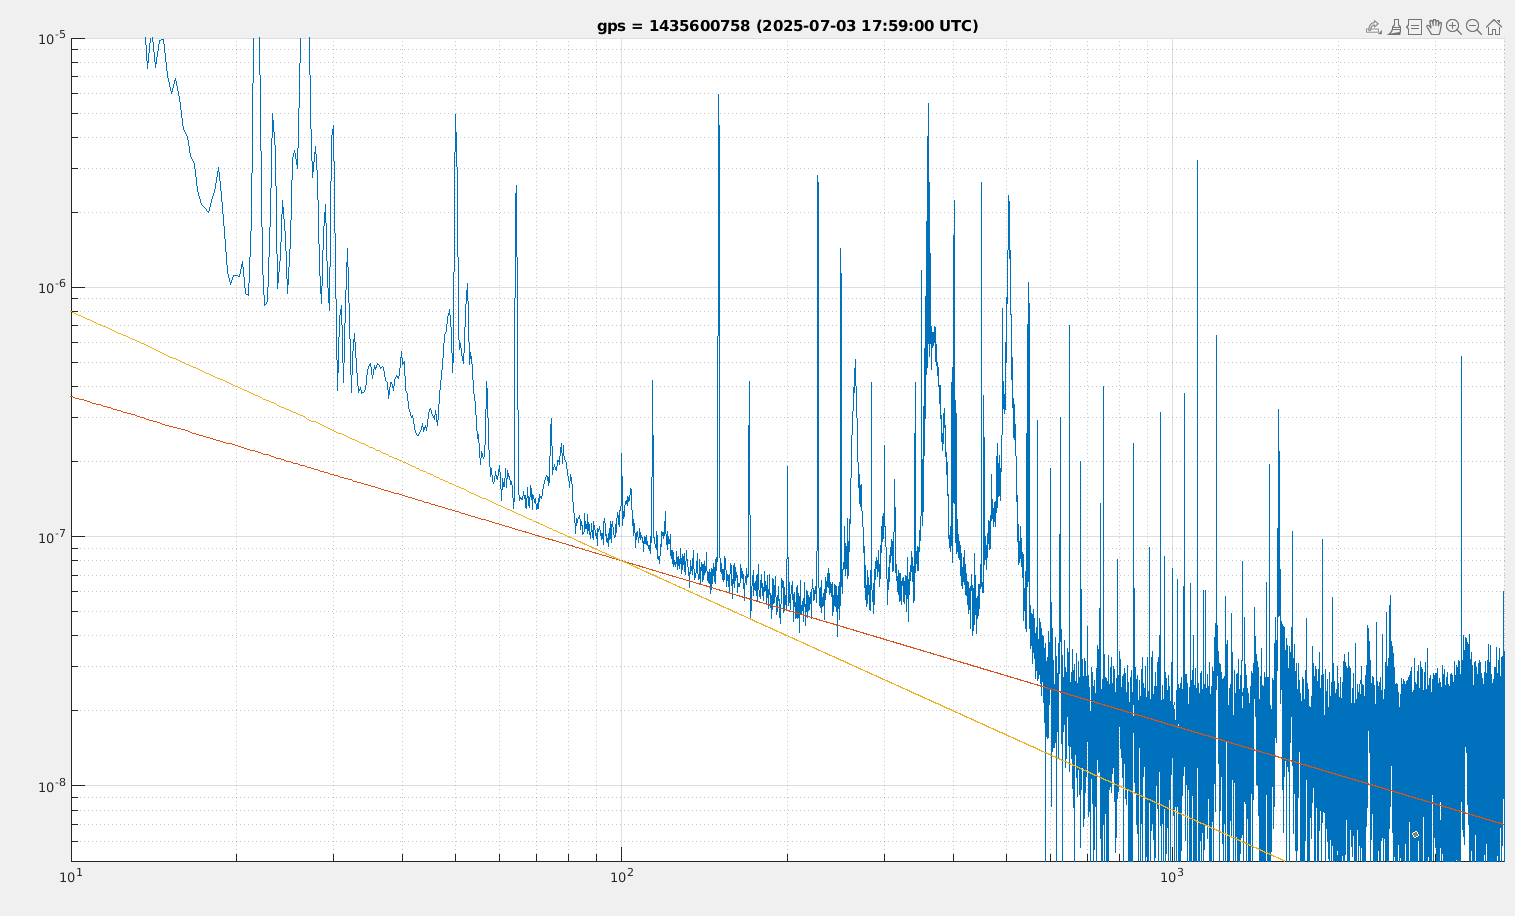This screenshot has height=916, width=1515.
Task: Click the 10^-6 y-axis tick label
Action: click(52, 288)
